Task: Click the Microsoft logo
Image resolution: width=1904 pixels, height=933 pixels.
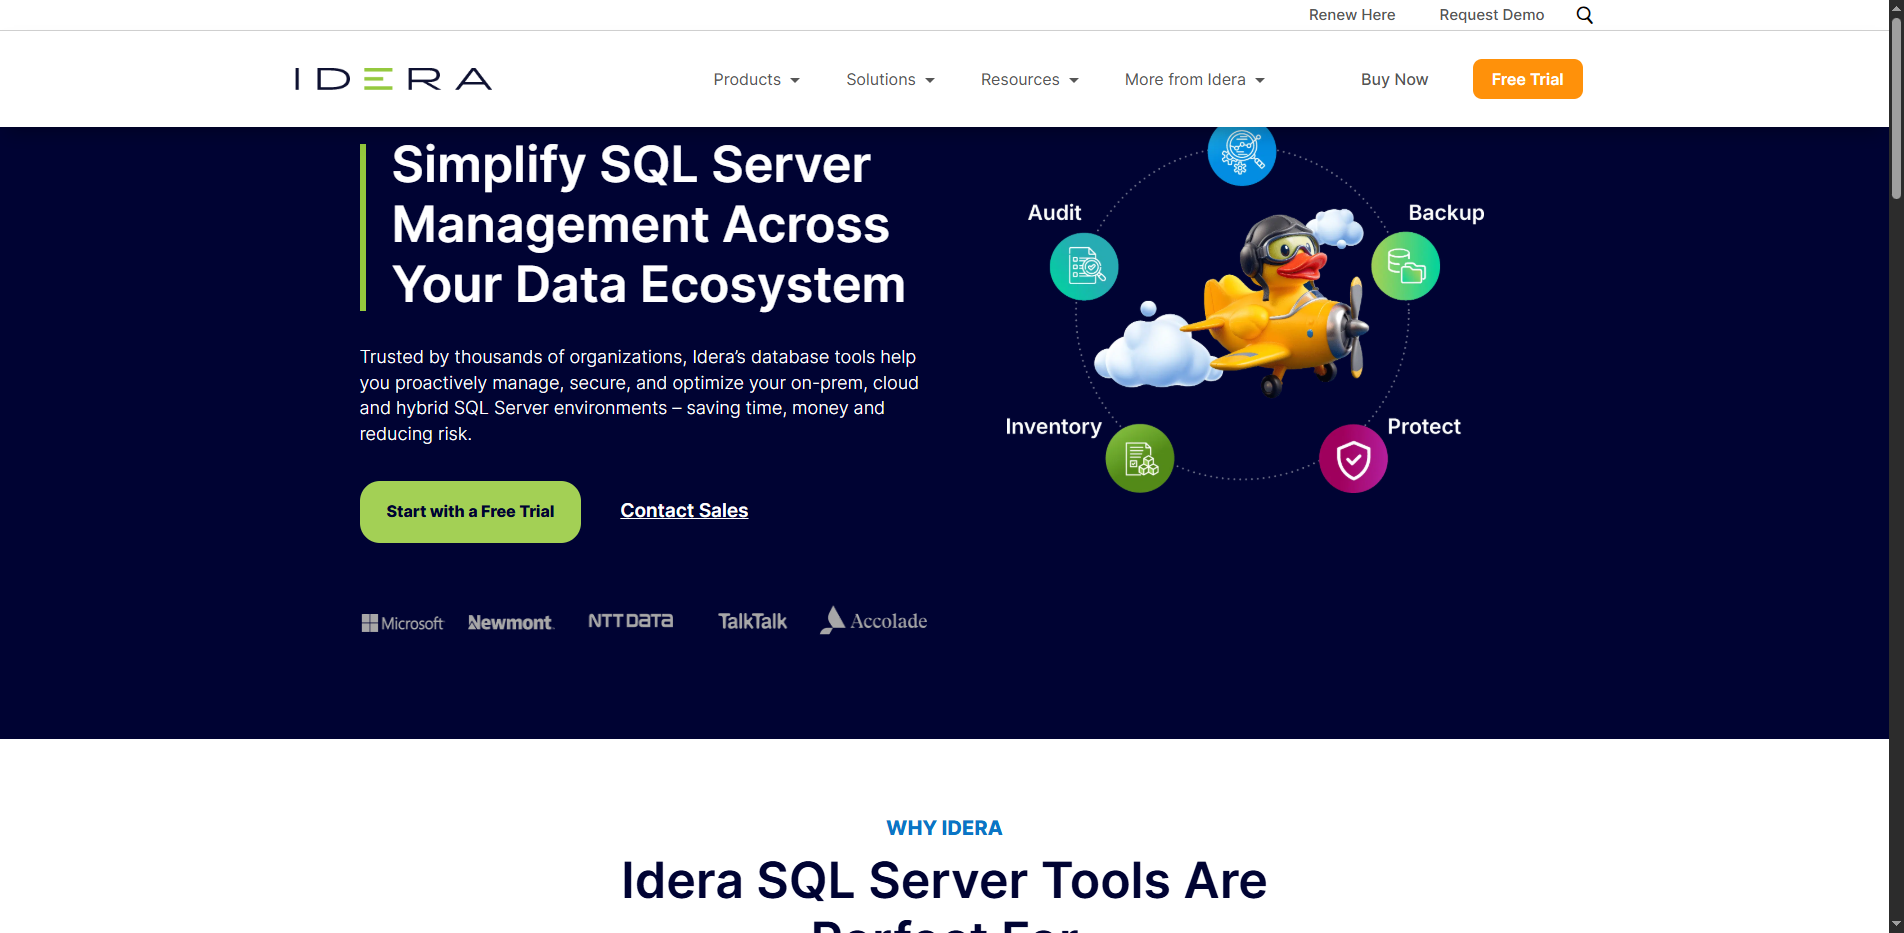Action: [402, 623]
